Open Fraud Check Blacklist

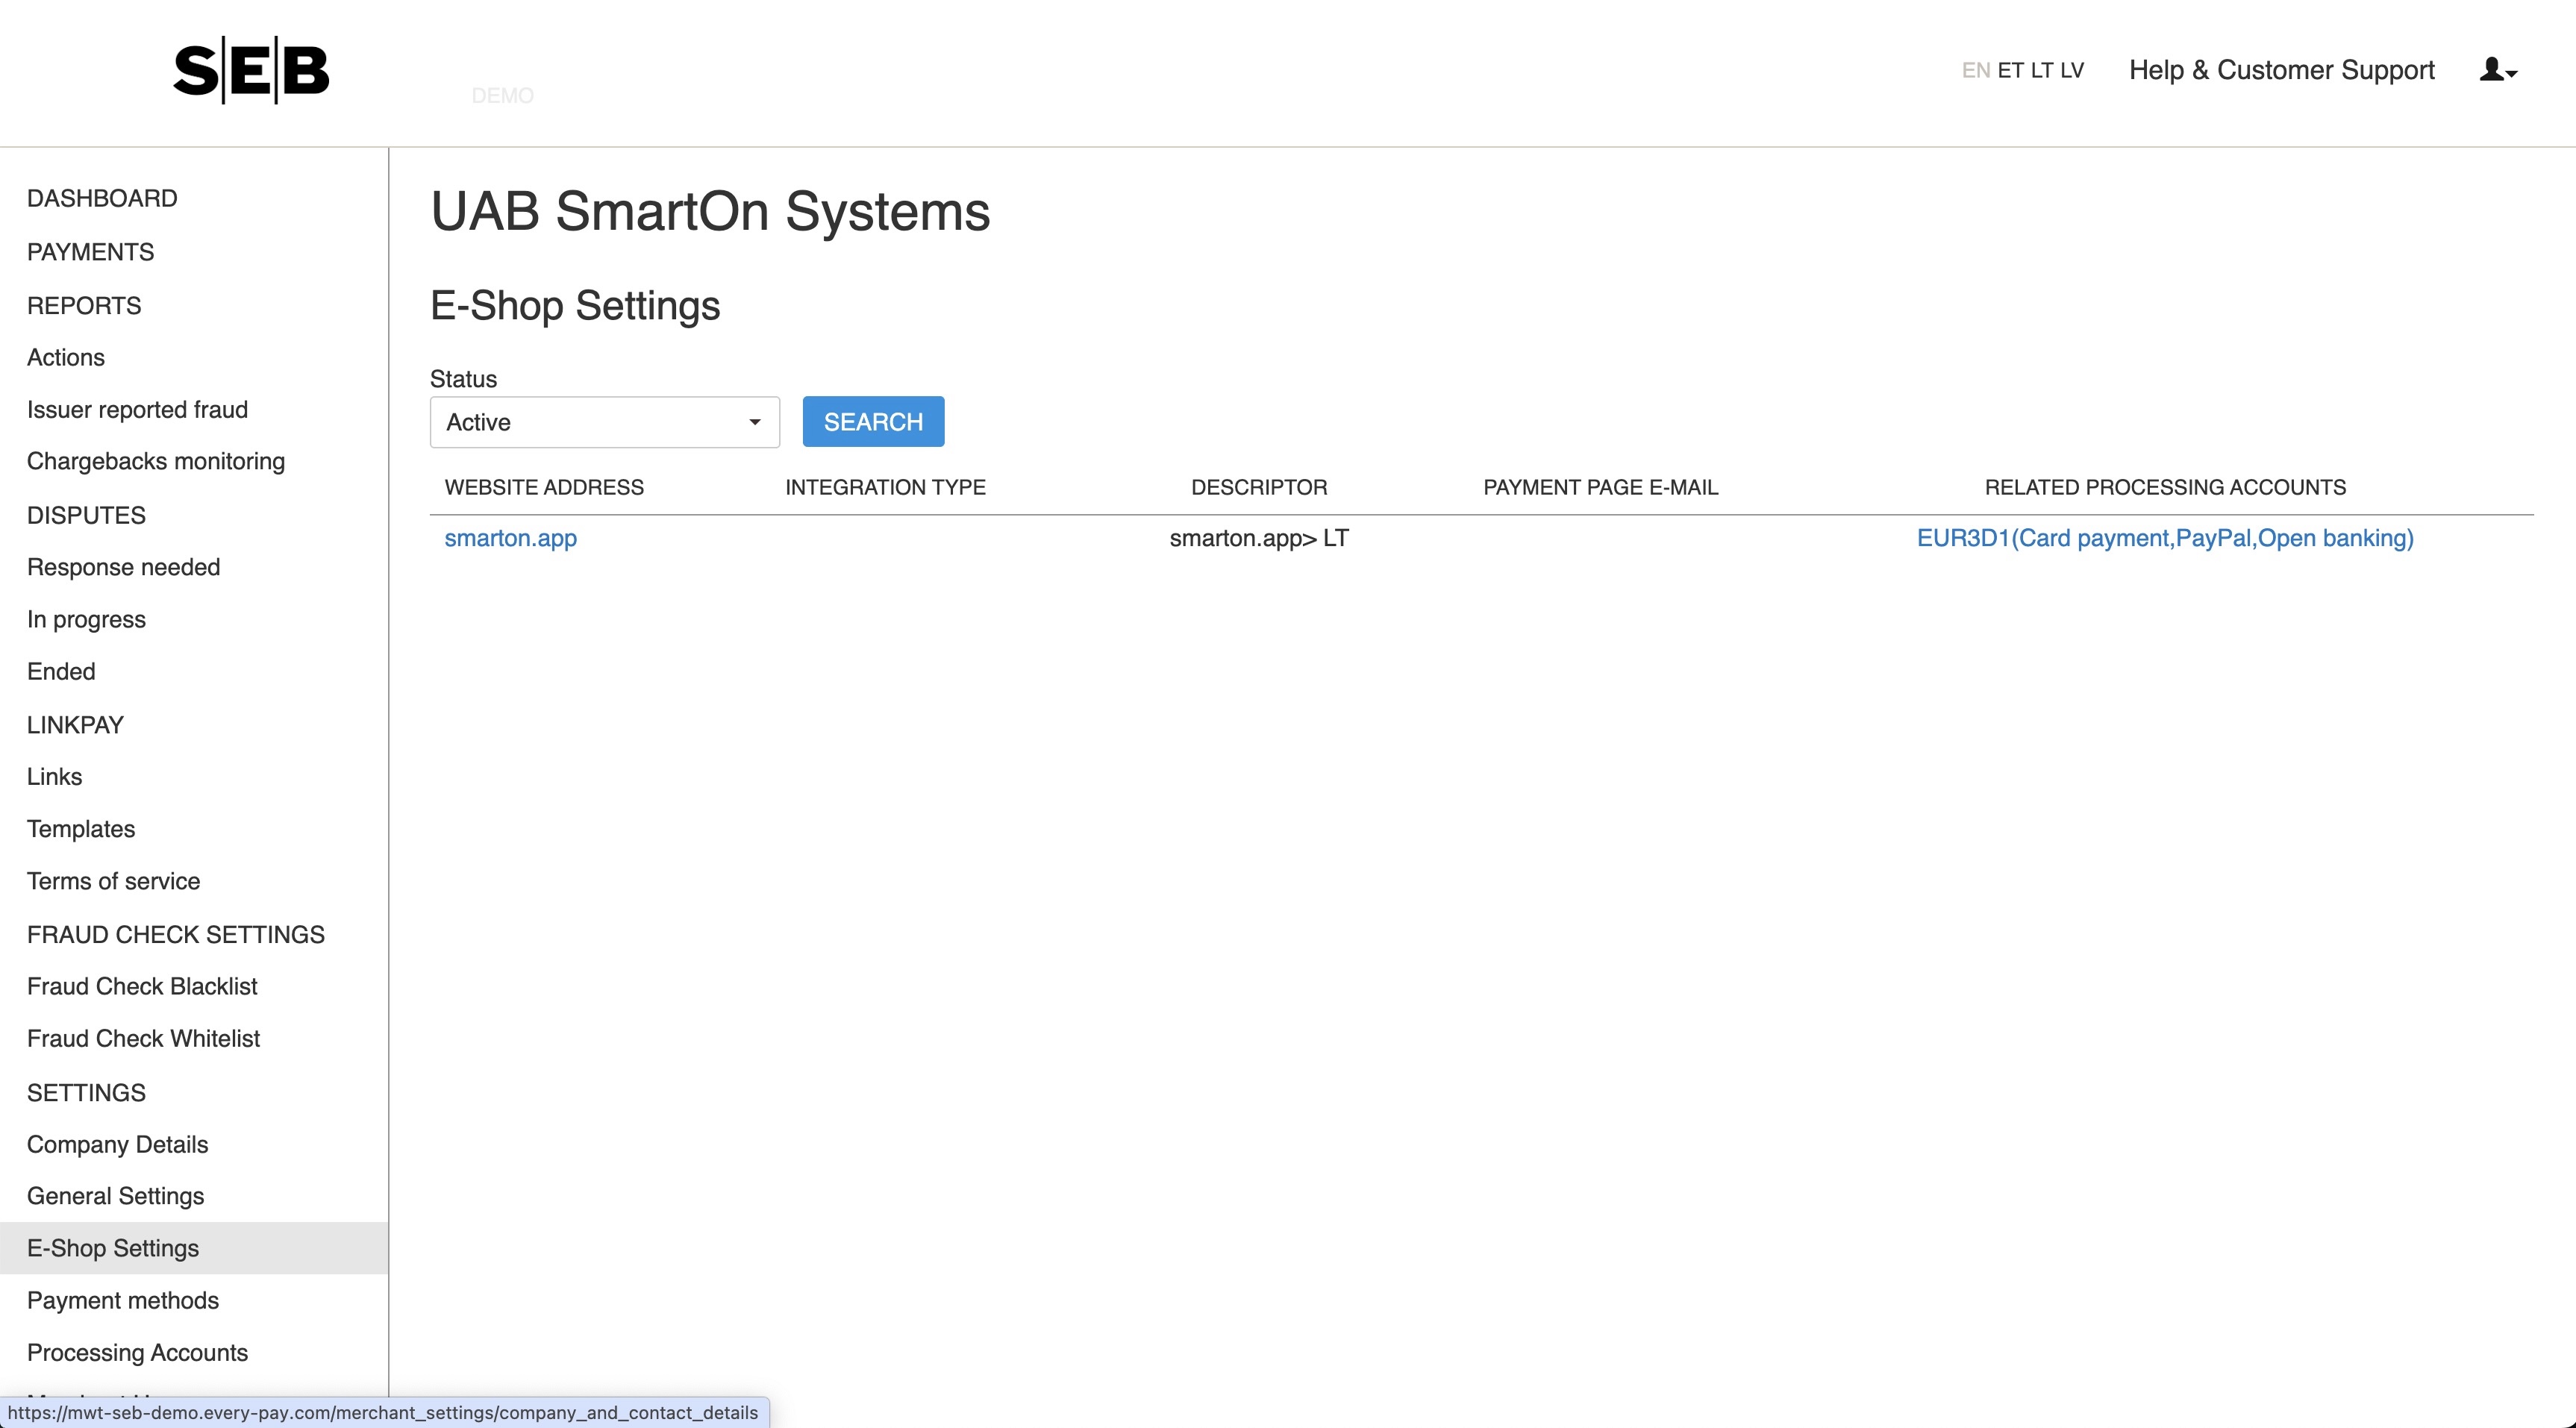tap(142, 986)
